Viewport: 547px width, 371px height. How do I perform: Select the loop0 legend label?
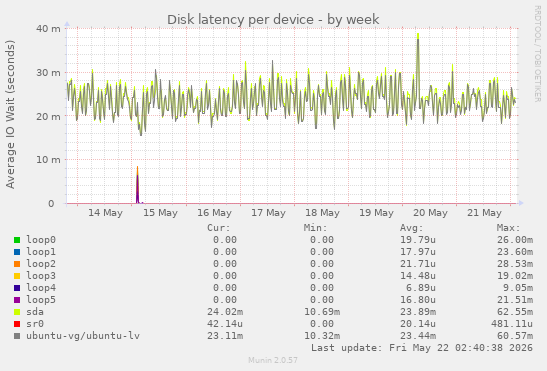(x=41, y=240)
